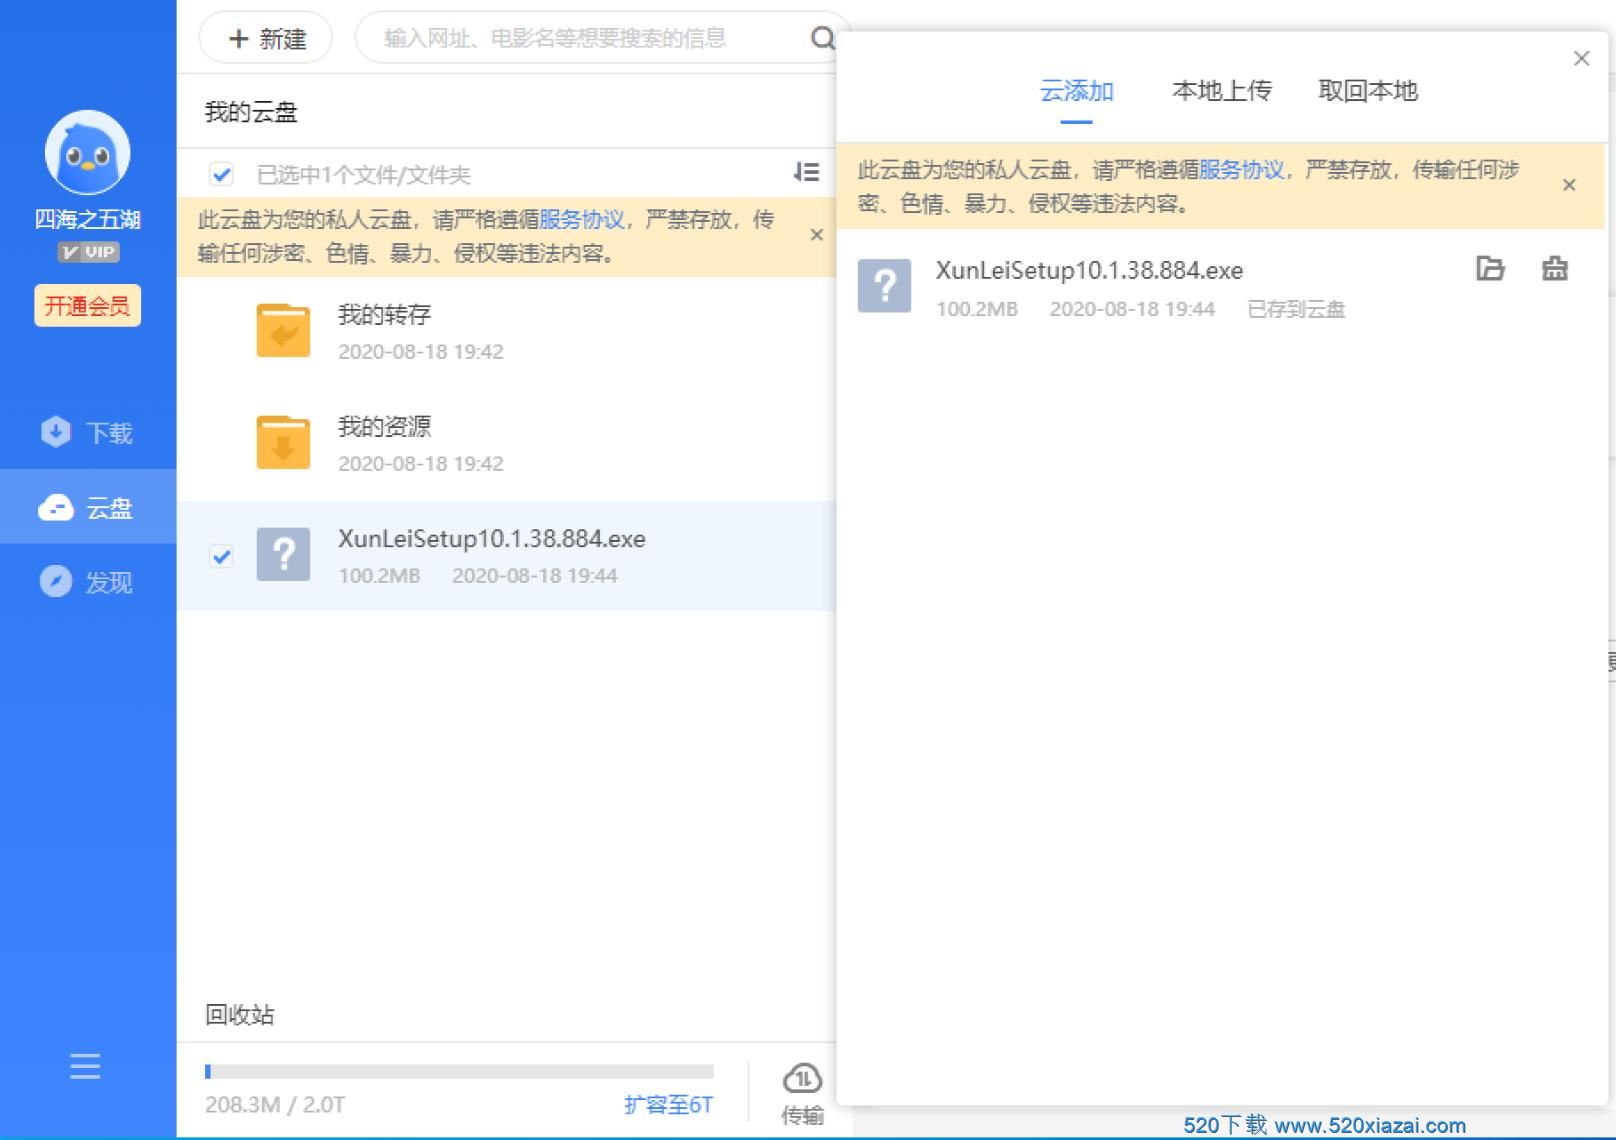The width and height of the screenshot is (1616, 1140).
Task: Click the storage usage progress bar
Action: [459, 1072]
